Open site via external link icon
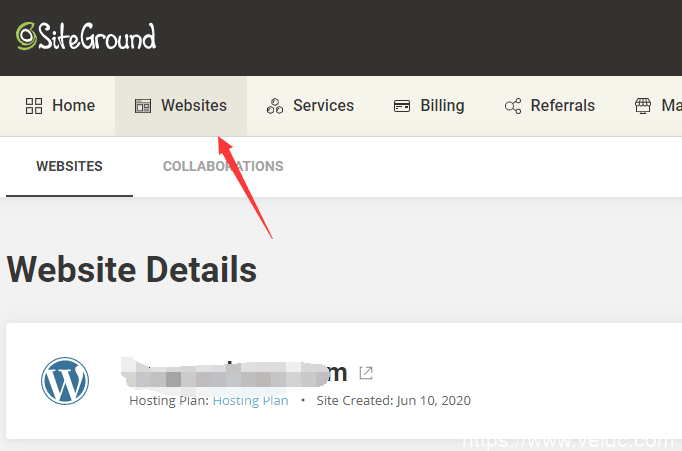682x451 pixels. 366,373
